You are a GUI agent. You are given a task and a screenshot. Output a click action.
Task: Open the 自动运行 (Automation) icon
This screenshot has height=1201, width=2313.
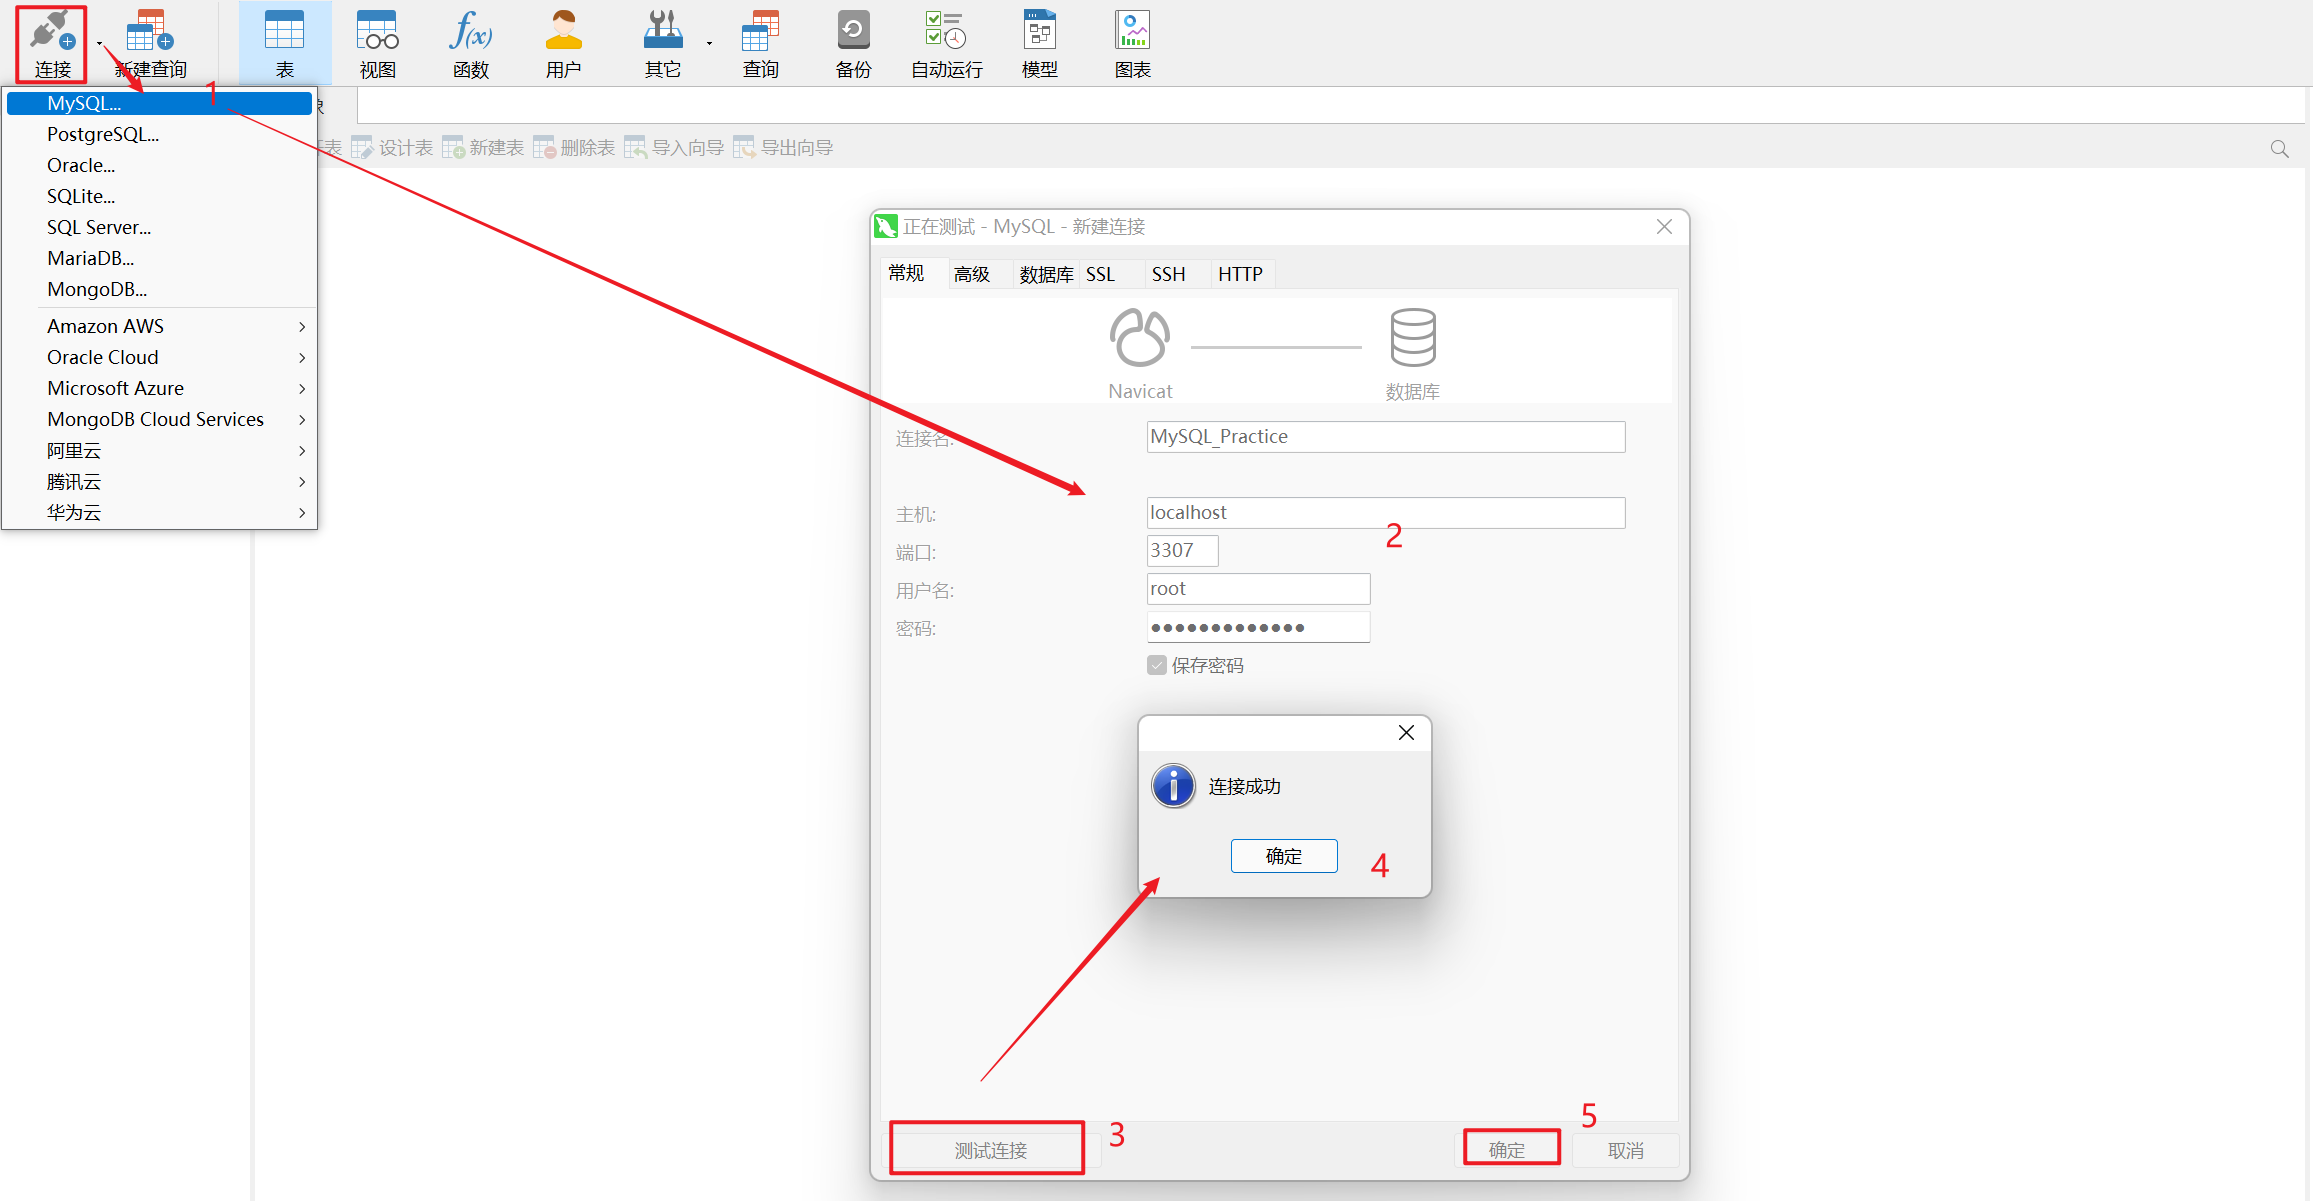tap(946, 44)
